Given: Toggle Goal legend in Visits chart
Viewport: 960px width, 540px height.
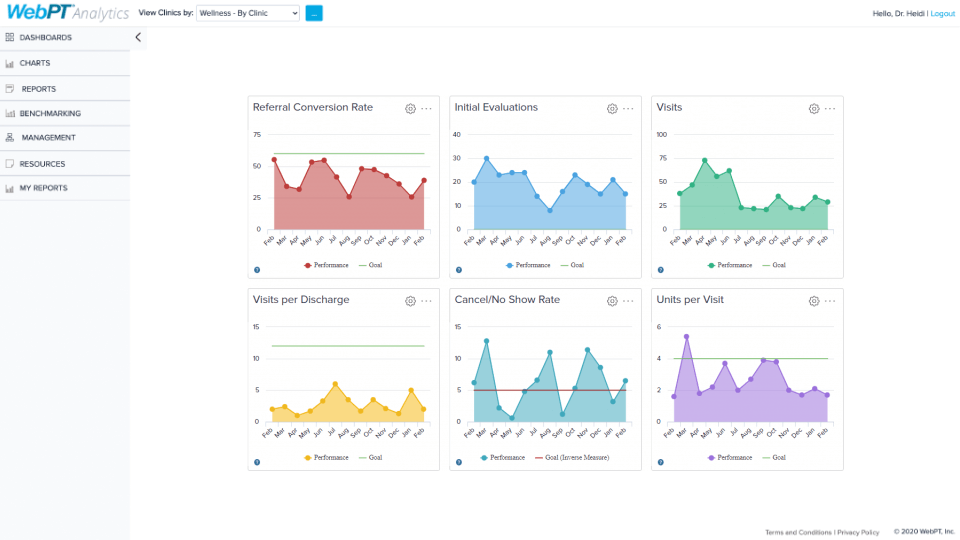Looking at the screenshot, I should click(774, 265).
